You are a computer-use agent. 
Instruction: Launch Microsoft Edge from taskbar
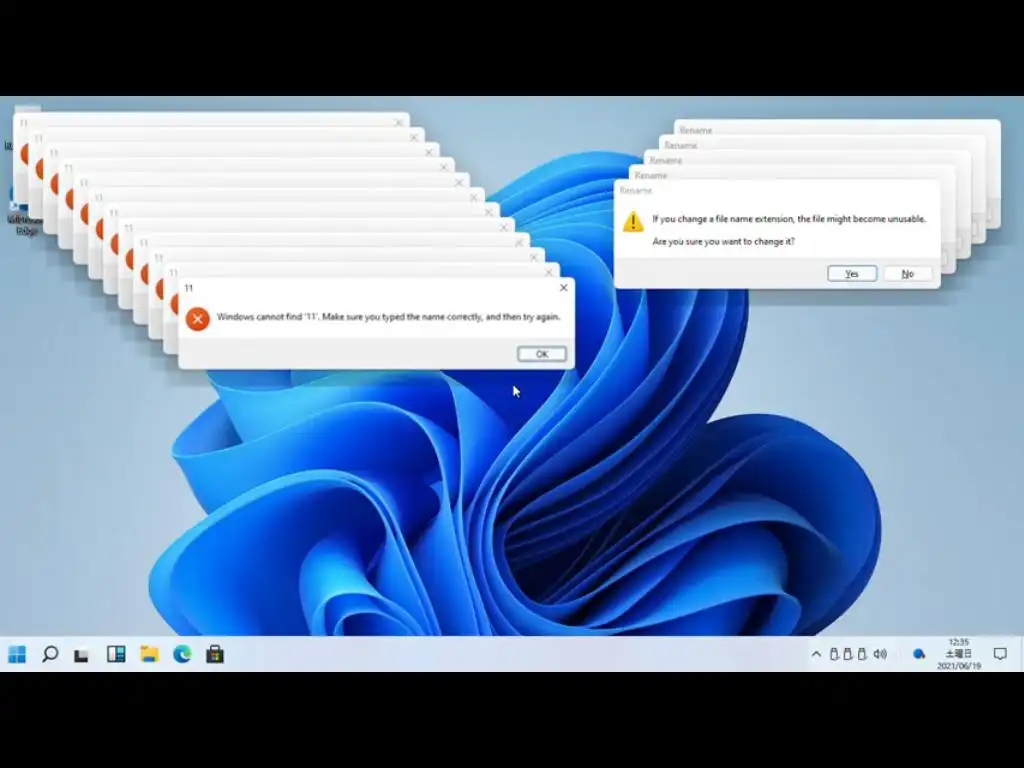coord(182,654)
